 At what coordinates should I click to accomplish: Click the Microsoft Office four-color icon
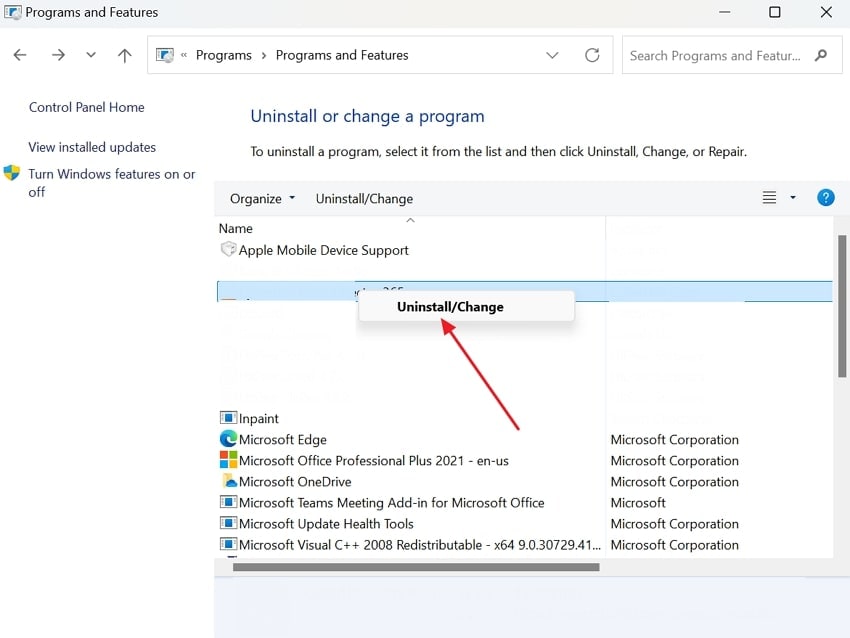point(228,460)
